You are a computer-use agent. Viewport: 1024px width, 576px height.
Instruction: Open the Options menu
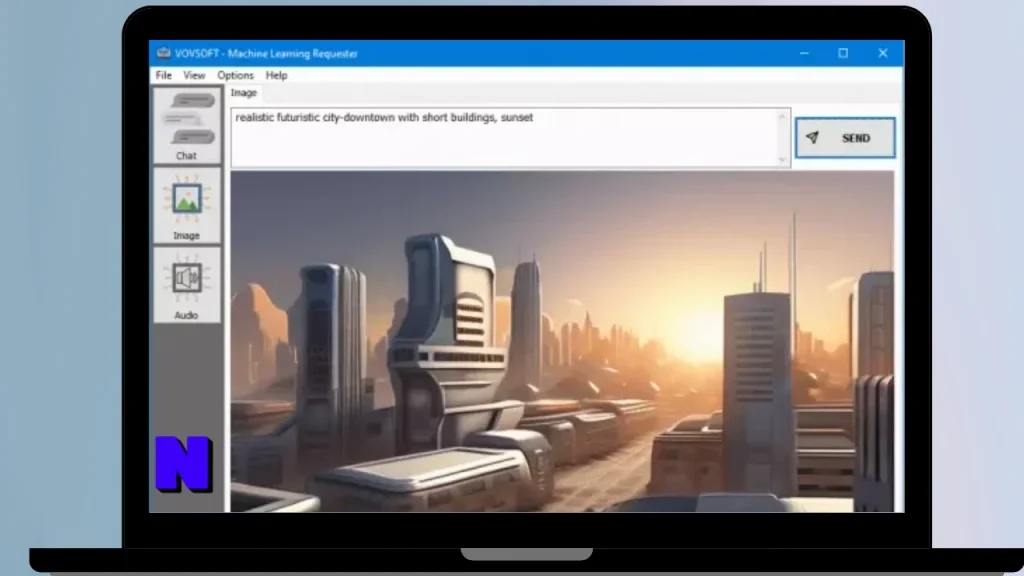[235, 75]
